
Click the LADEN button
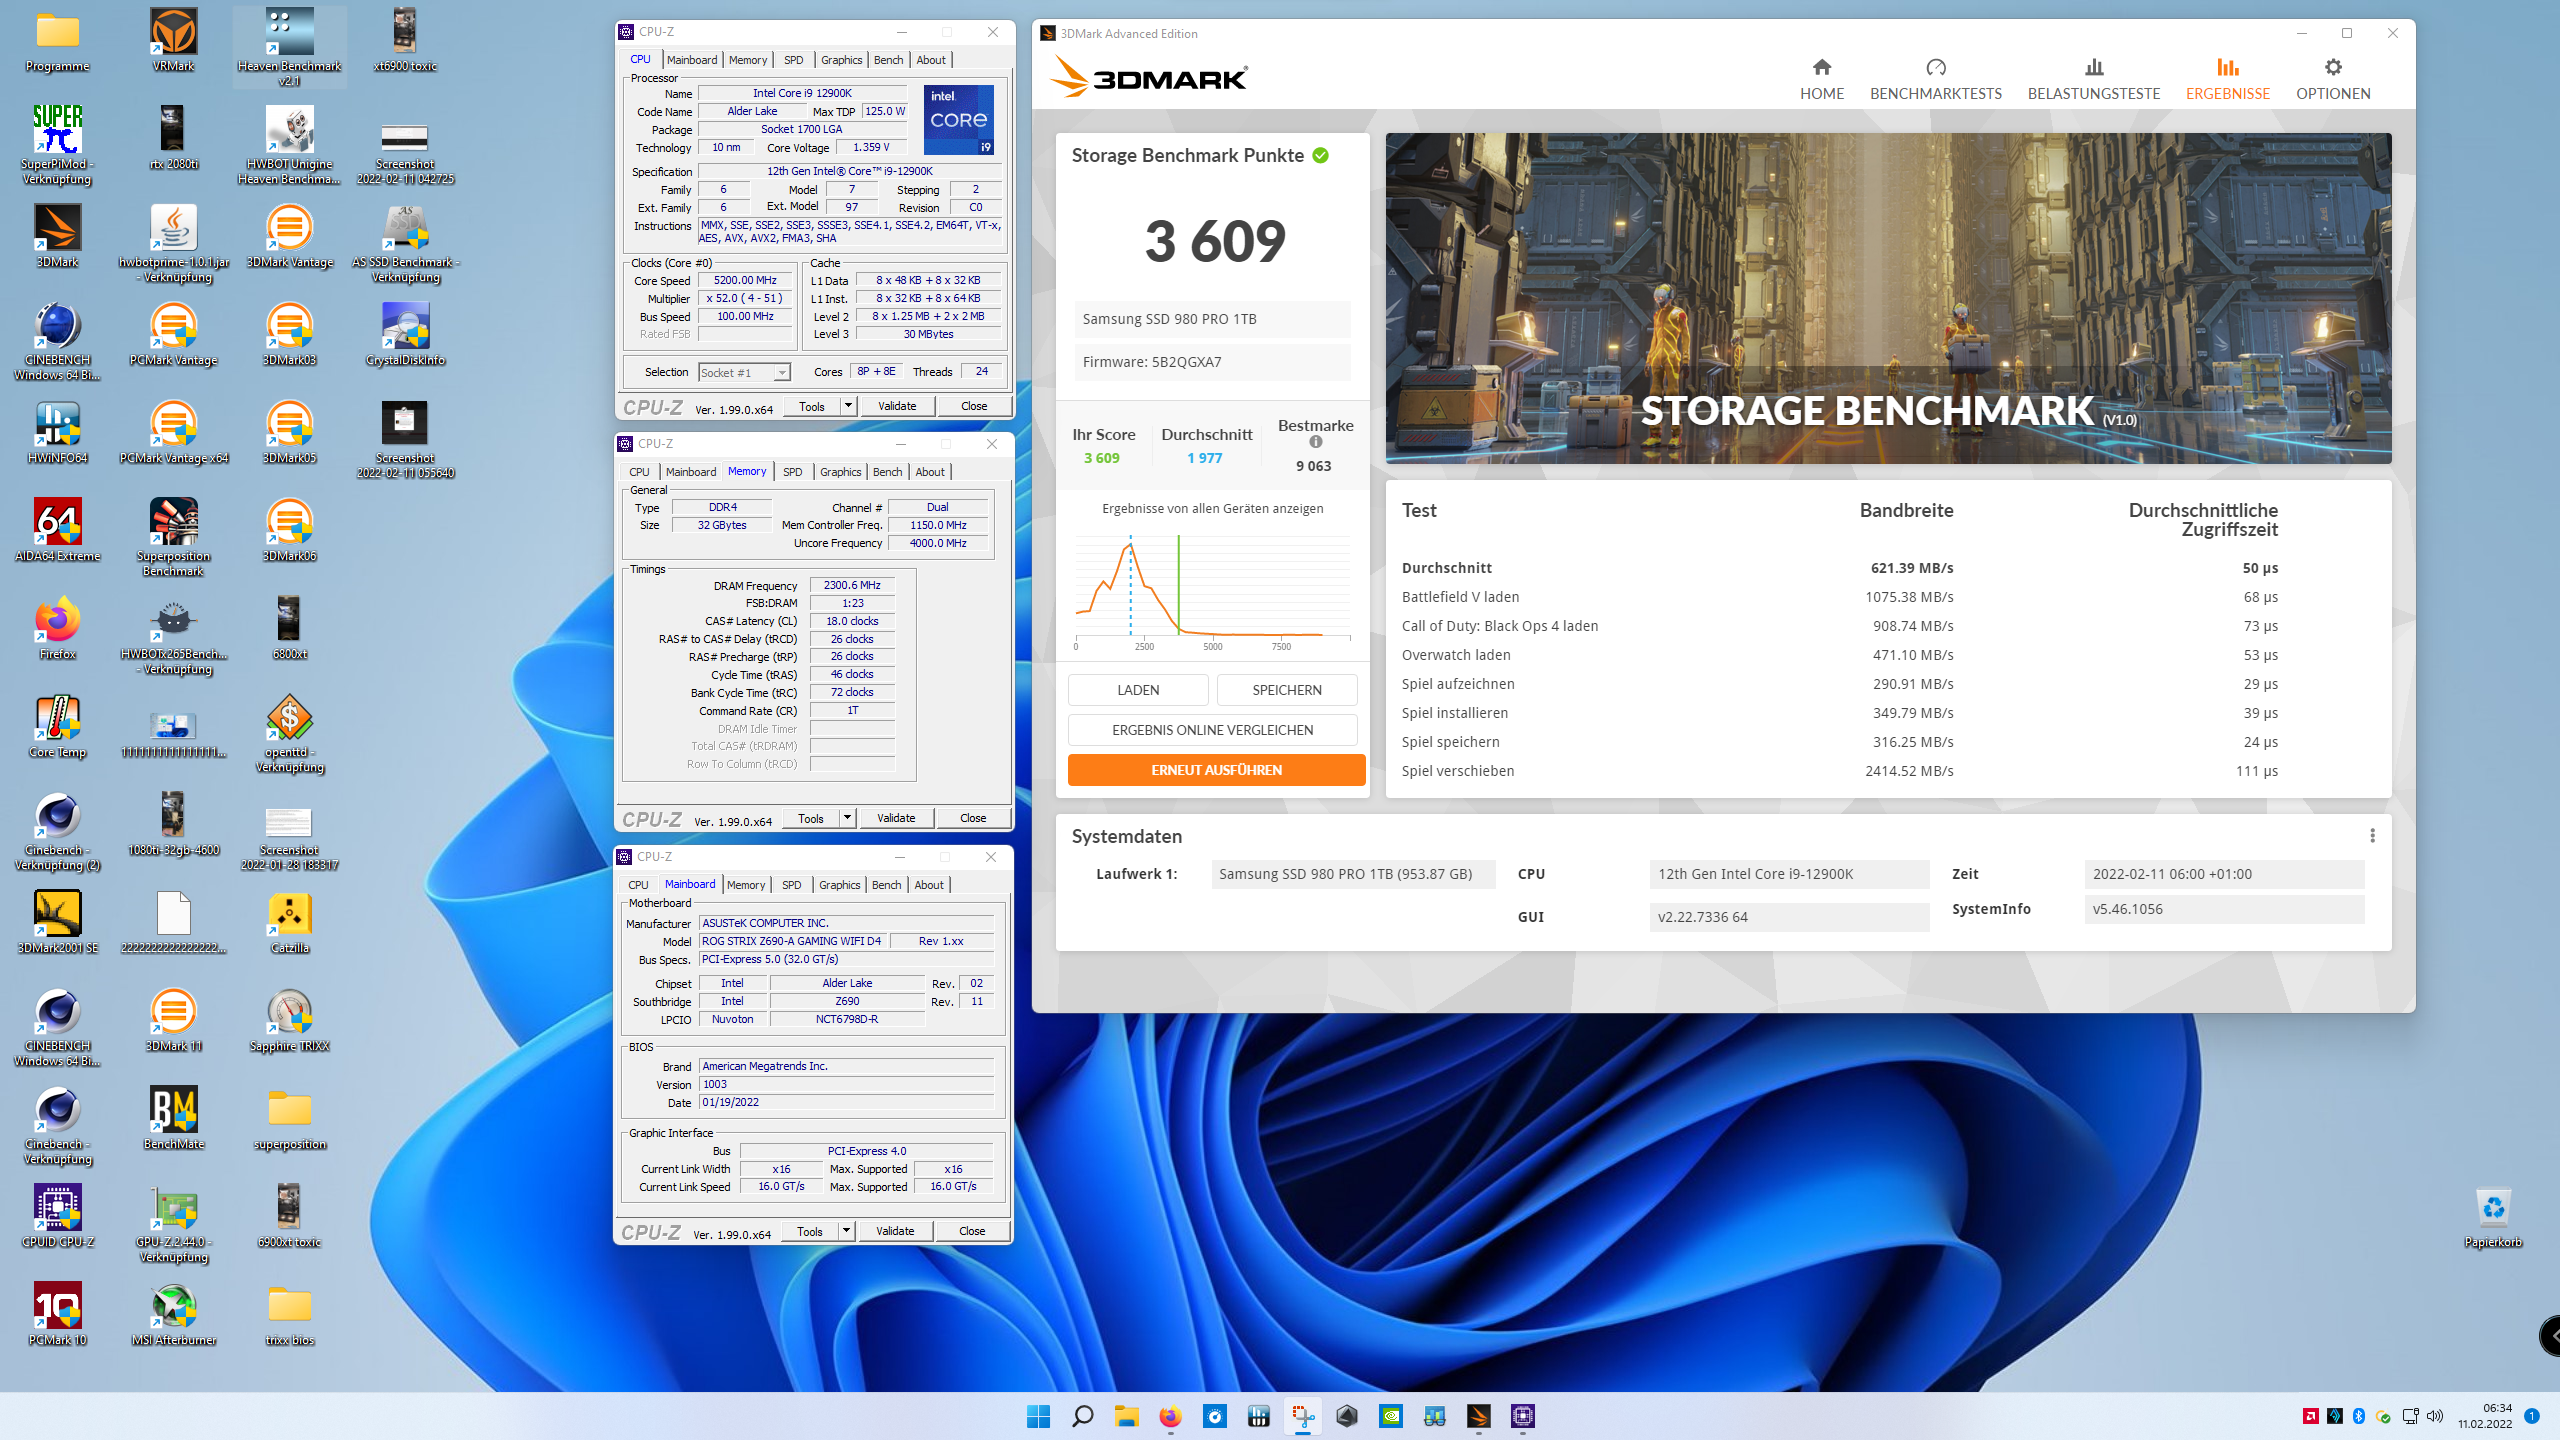tap(1138, 690)
